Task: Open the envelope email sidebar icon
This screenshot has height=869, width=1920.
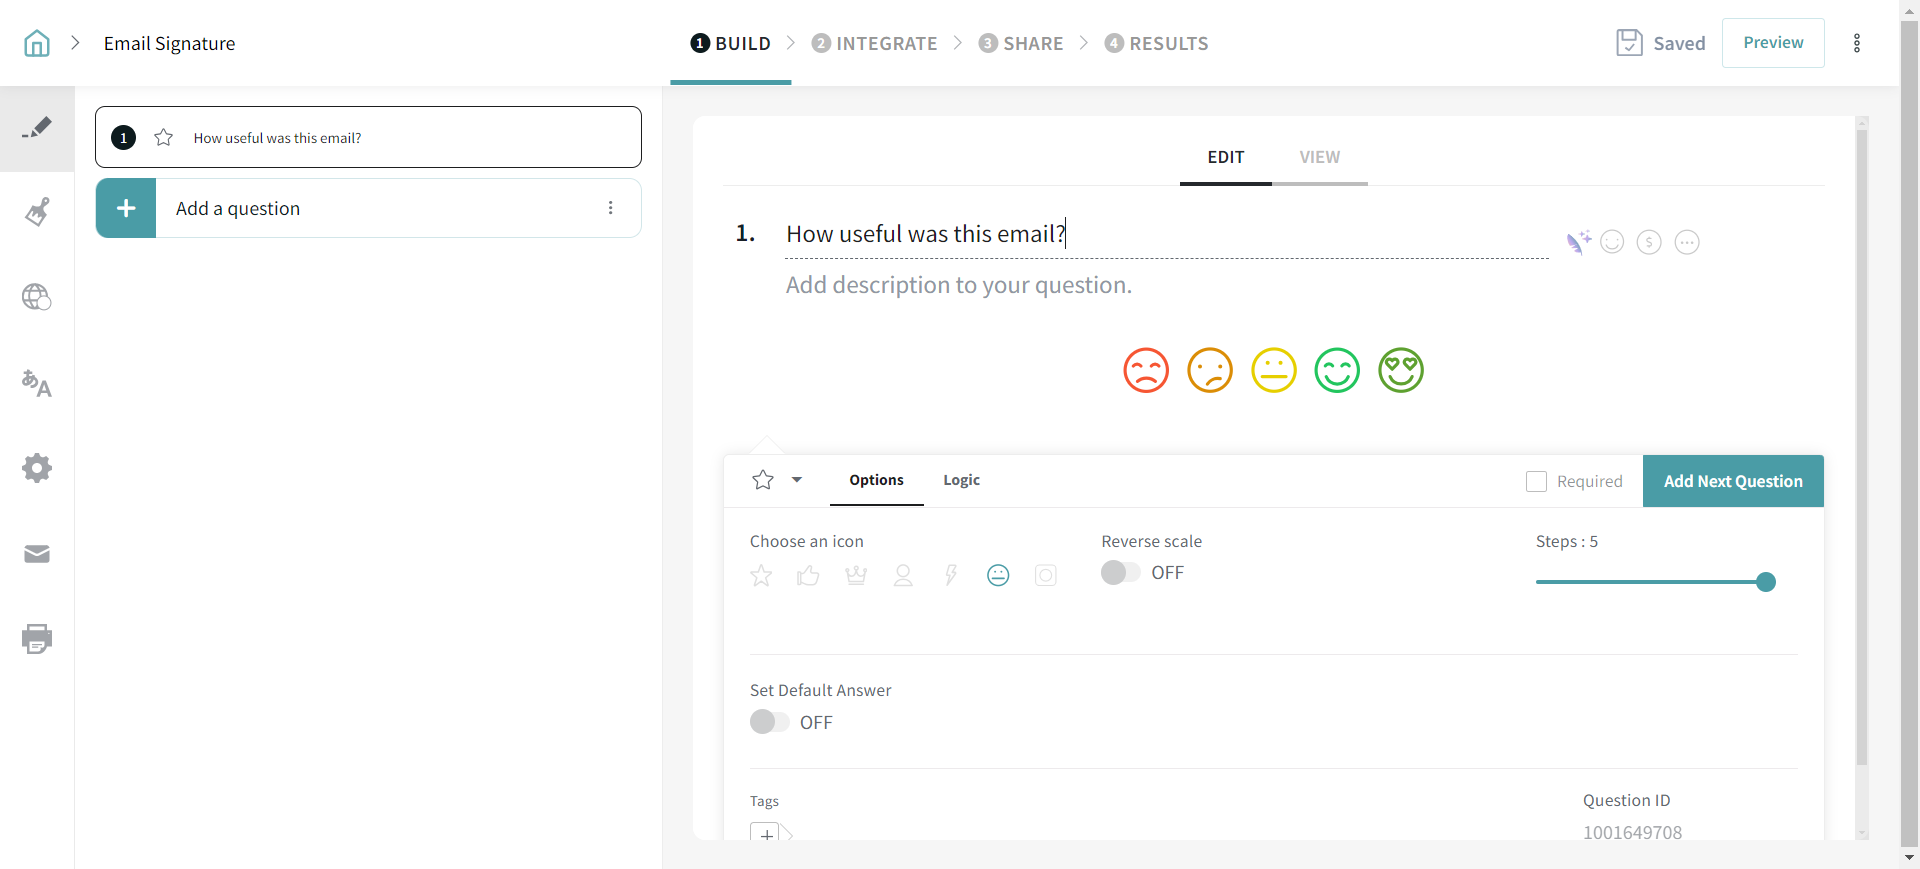Action: (x=37, y=554)
